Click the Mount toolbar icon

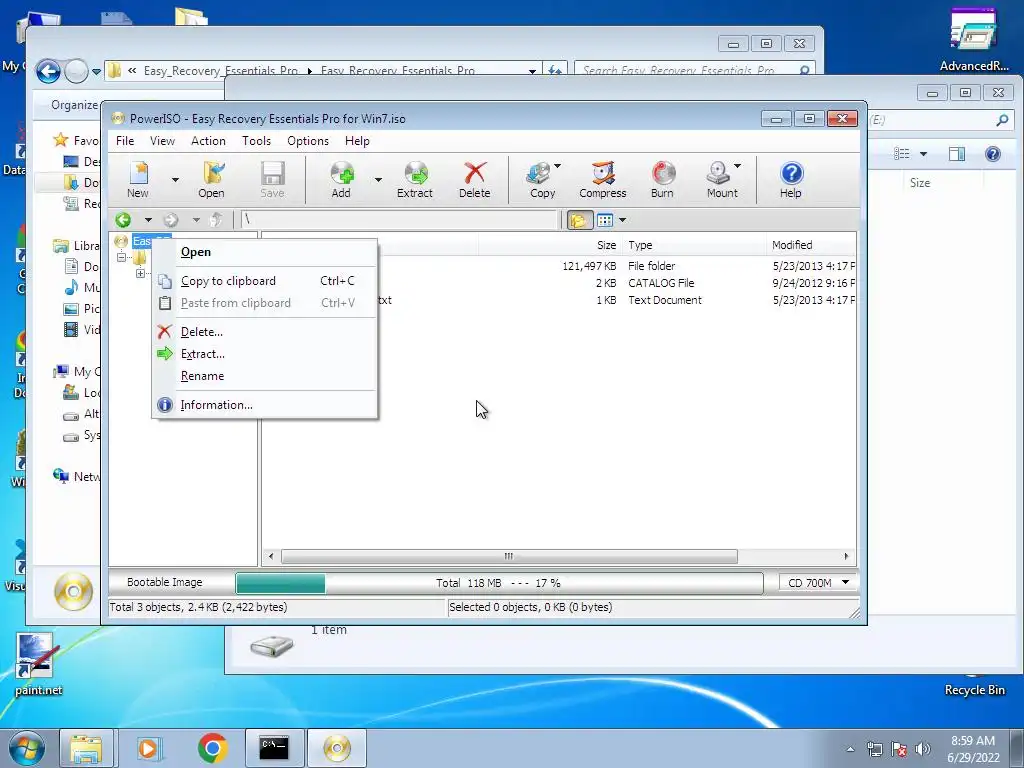tap(722, 180)
